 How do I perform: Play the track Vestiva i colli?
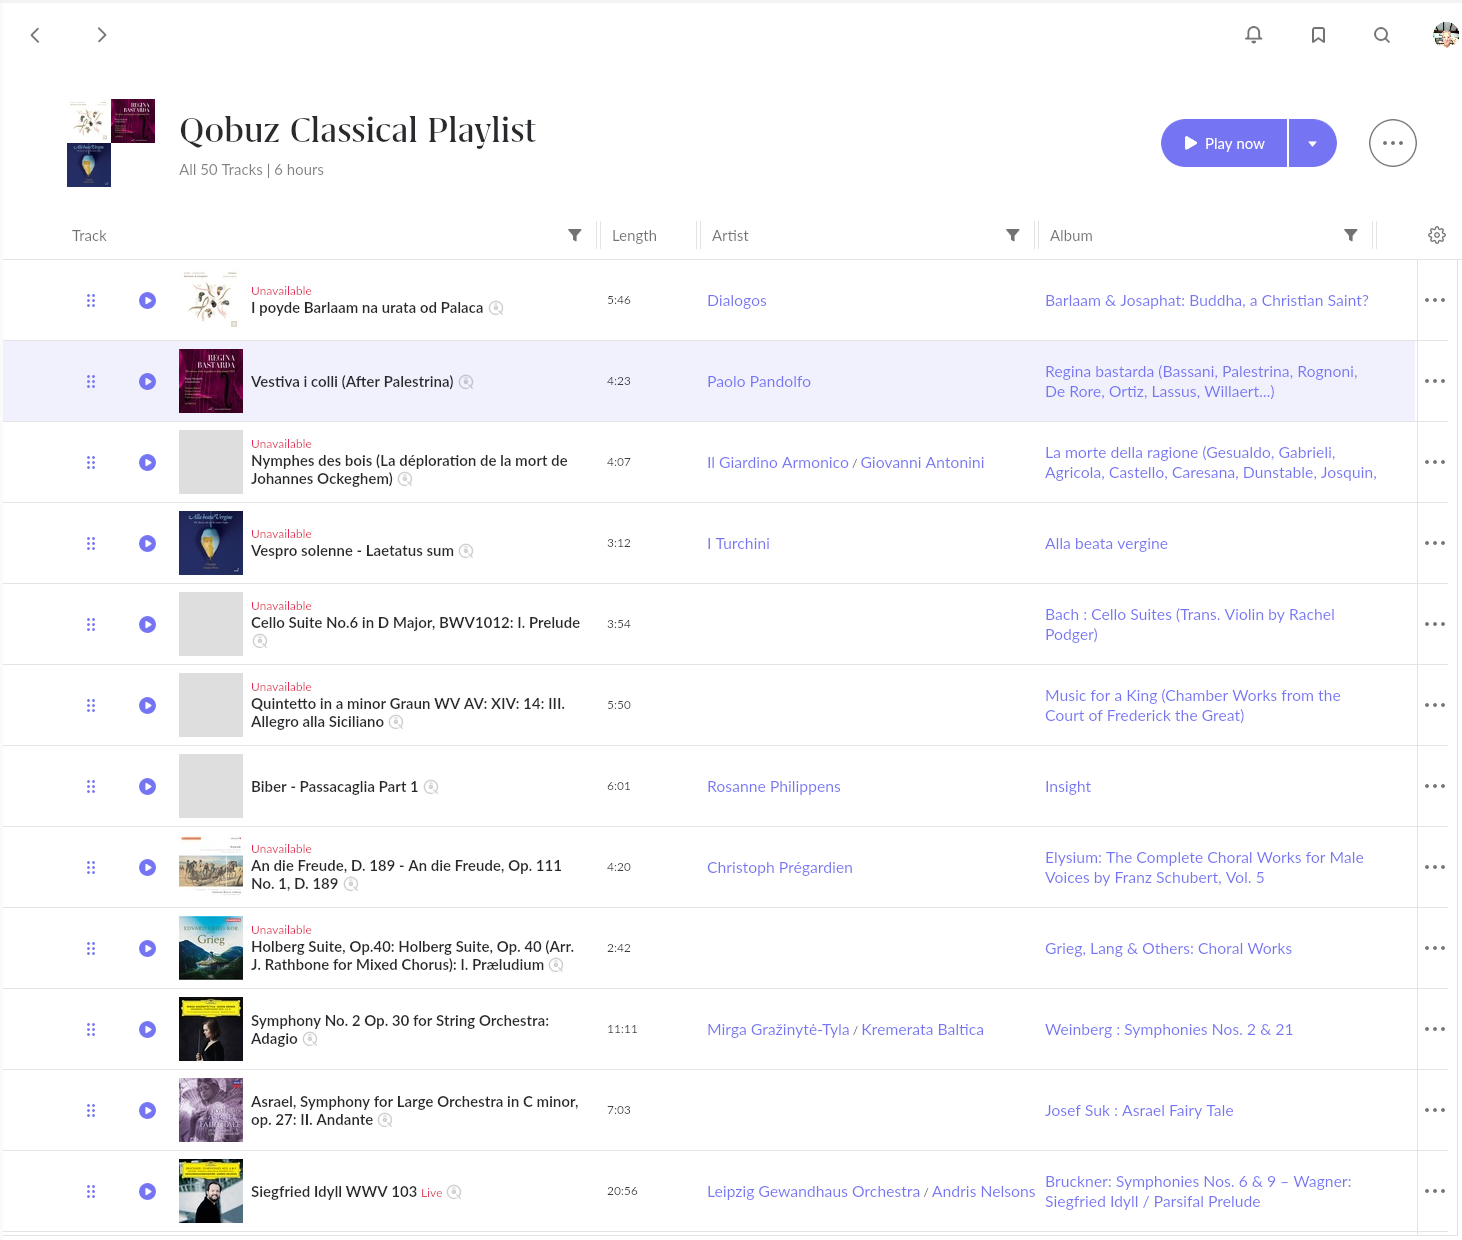[x=147, y=381]
